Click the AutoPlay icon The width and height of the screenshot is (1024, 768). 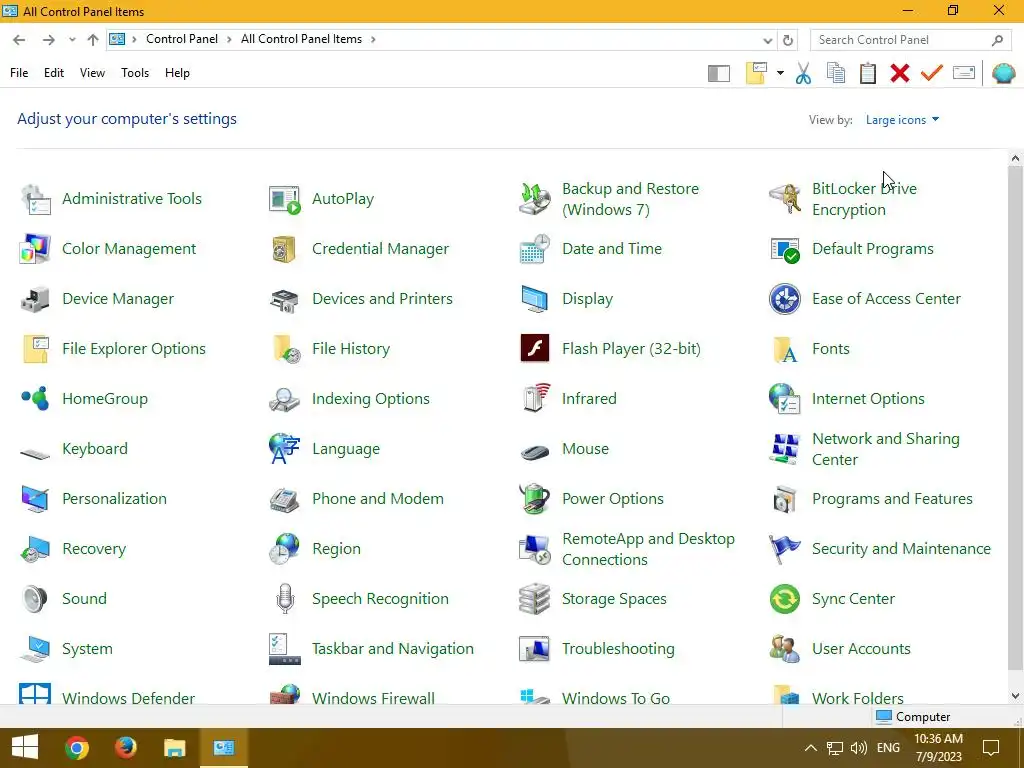pyautogui.click(x=285, y=199)
